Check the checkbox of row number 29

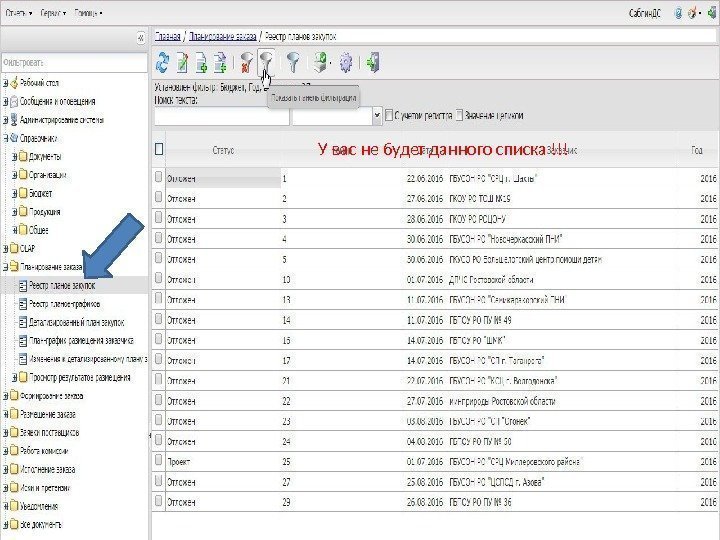point(158,501)
